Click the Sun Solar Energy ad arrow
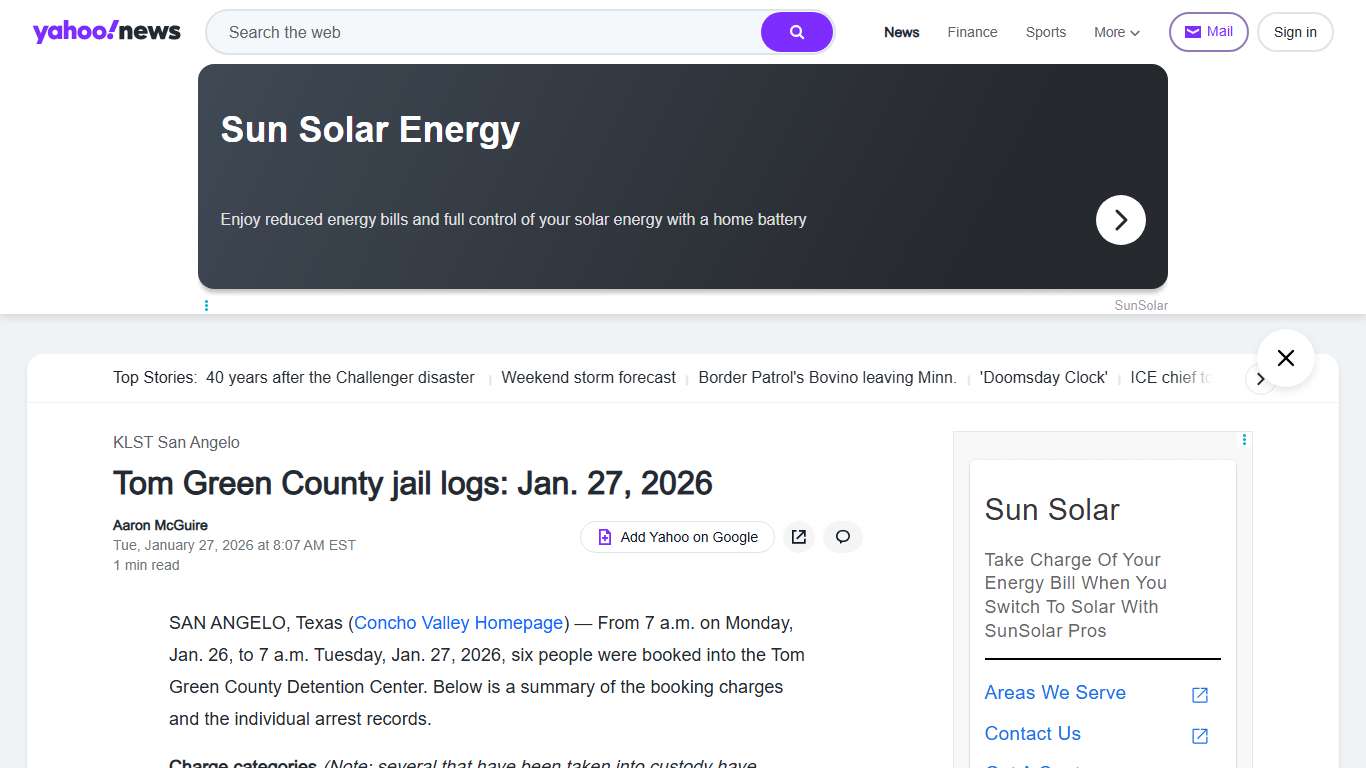The height and width of the screenshot is (768, 1366). point(1120,220)
